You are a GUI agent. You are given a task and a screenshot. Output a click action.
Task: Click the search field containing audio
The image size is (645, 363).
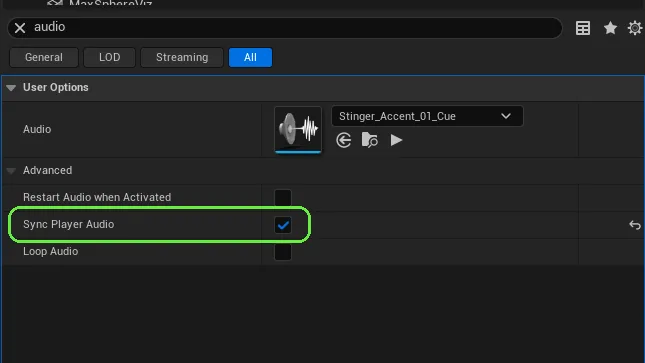click(285, 28)
